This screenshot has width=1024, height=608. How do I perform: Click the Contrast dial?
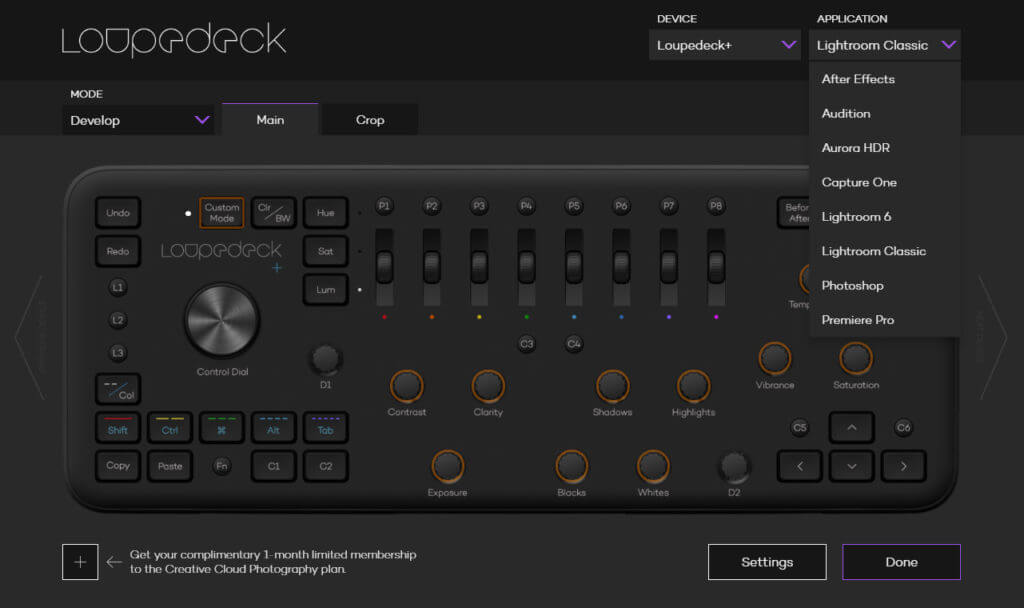406,386
